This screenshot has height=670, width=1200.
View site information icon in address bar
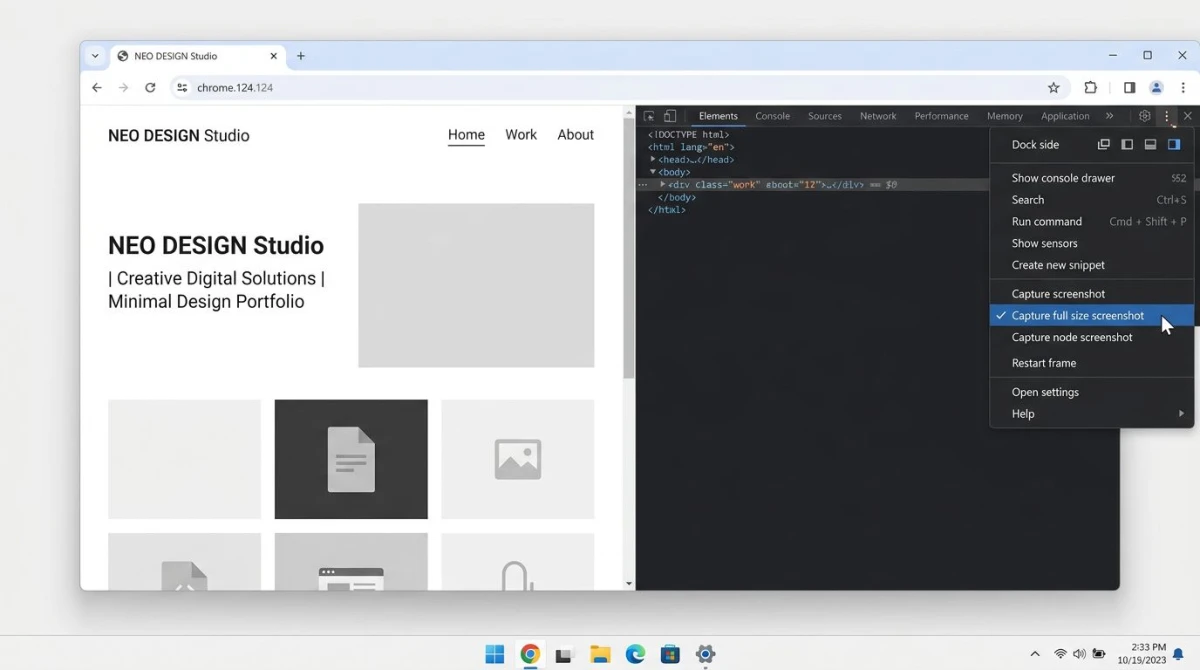coord(182,88)
